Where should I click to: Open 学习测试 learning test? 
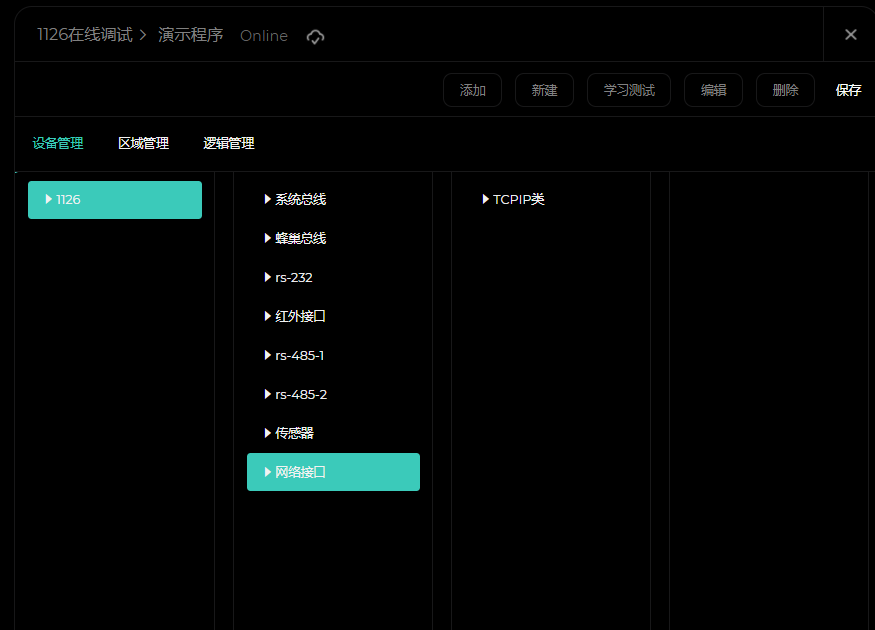628,90
